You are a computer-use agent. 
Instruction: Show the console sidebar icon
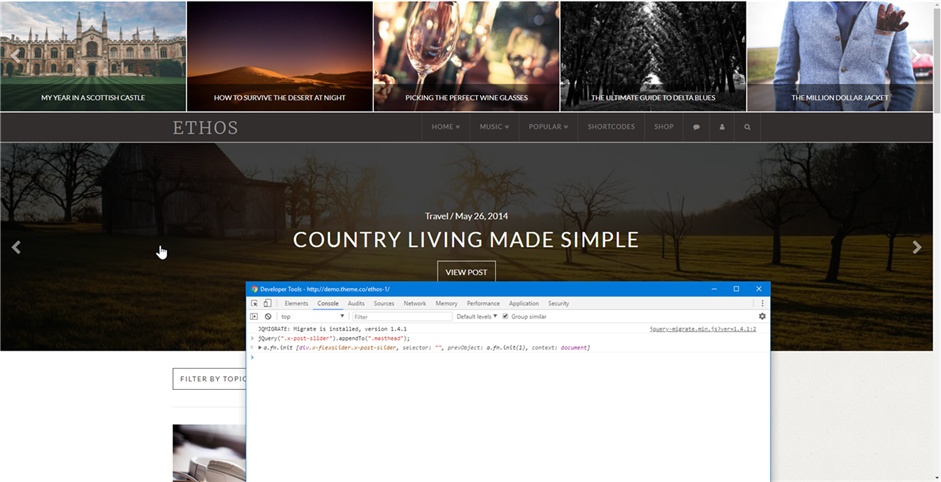pyautogui.click(x=254, y=316)
